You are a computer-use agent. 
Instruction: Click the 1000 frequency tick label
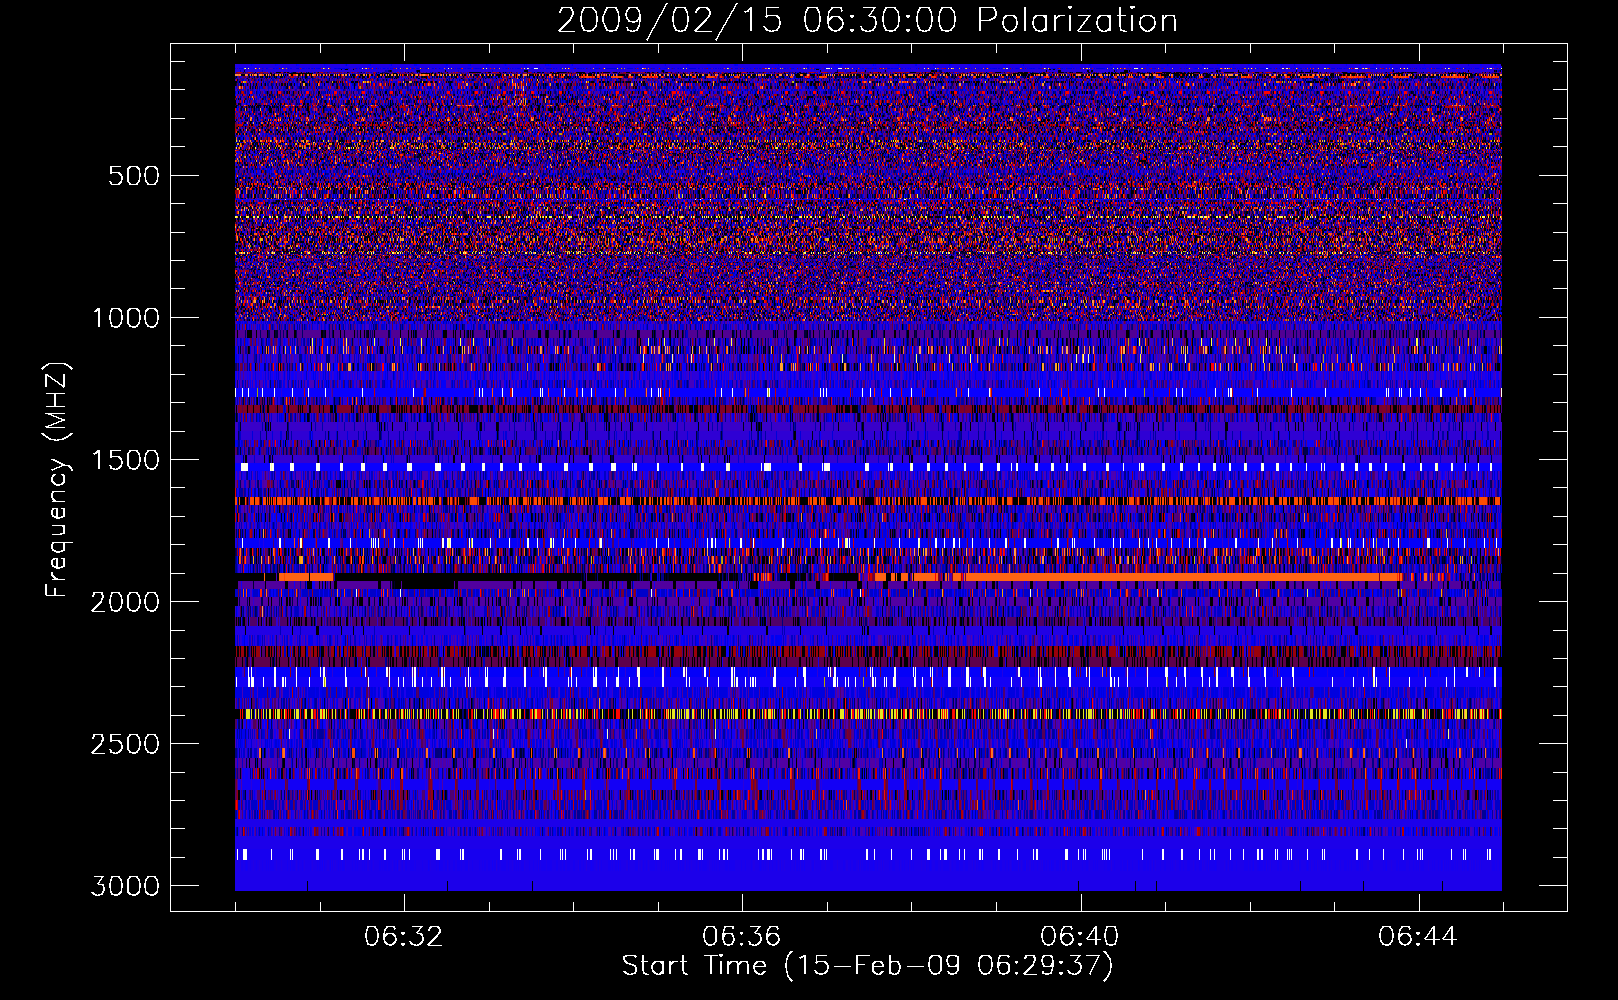(x=125, y=318)
